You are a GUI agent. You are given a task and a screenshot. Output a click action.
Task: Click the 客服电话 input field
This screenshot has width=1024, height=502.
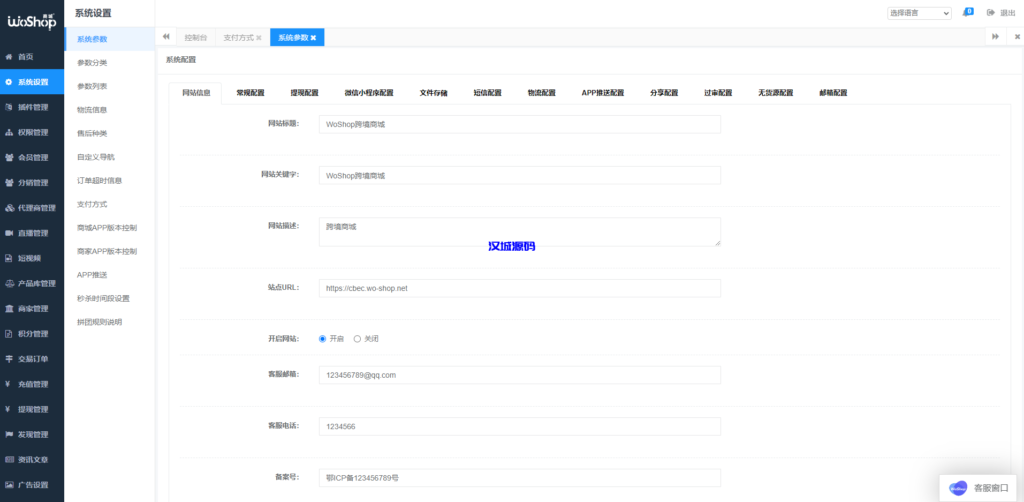[x=520, y=426]
